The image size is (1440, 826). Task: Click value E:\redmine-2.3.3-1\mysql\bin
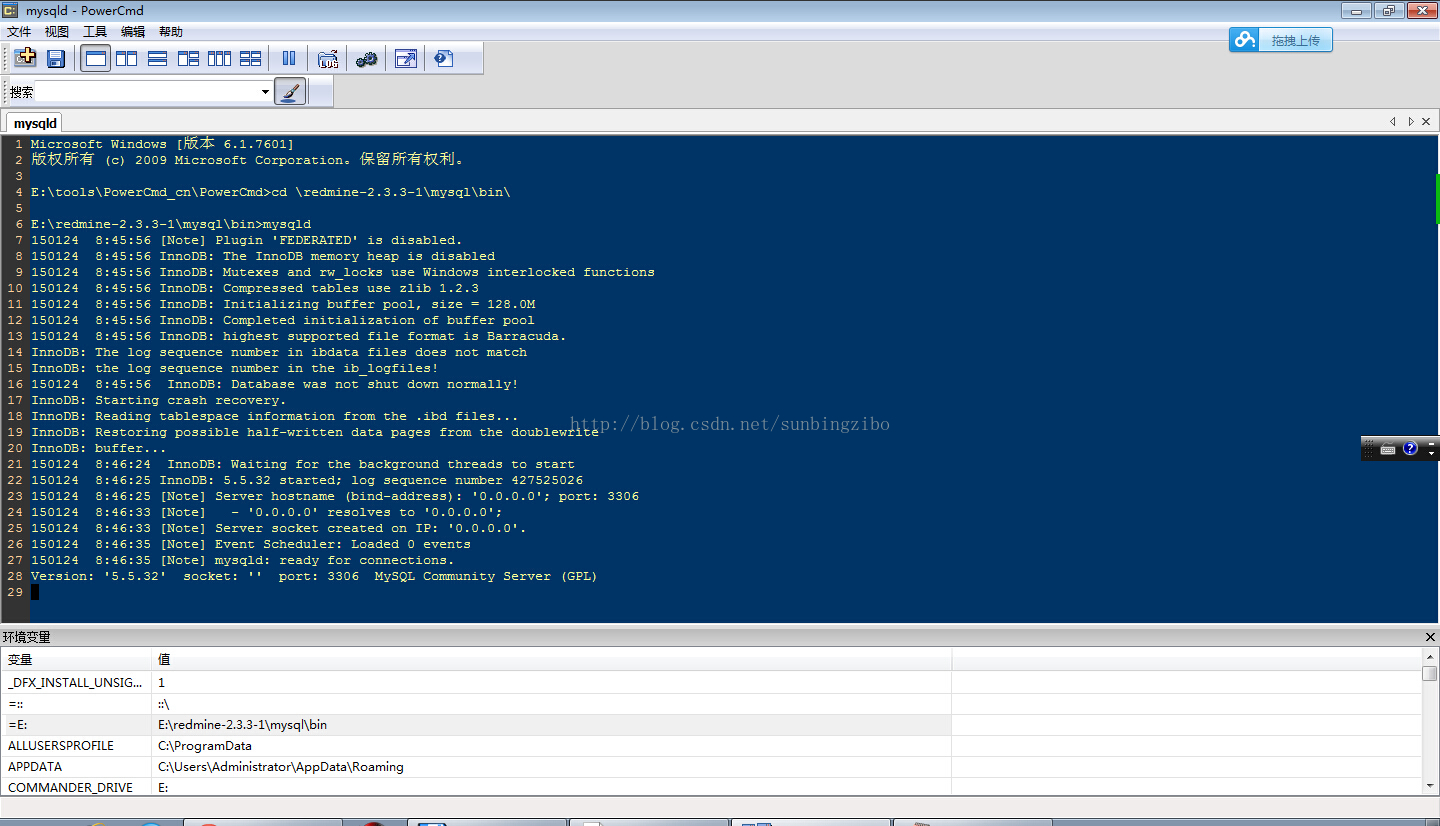[243, 724]
